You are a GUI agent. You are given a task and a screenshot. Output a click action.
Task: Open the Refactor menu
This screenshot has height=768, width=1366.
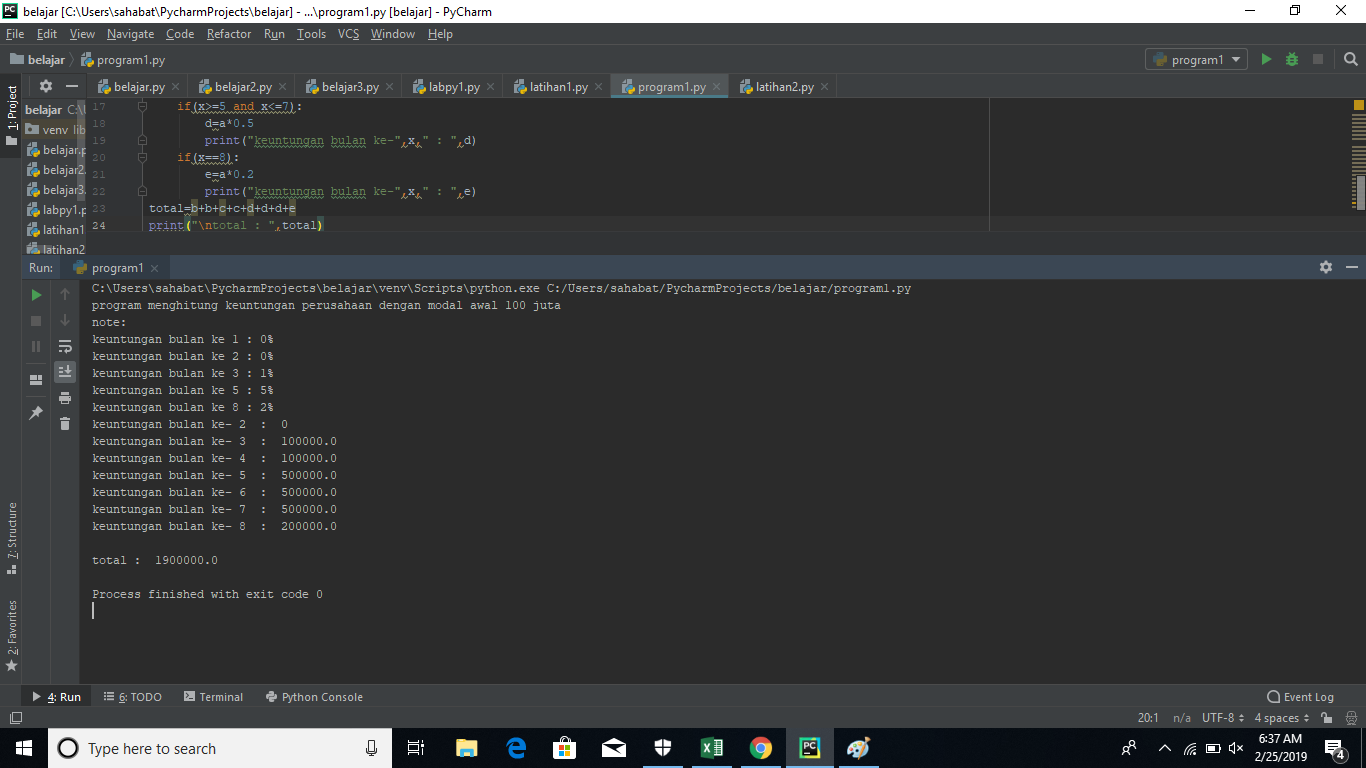coord(229,33)
